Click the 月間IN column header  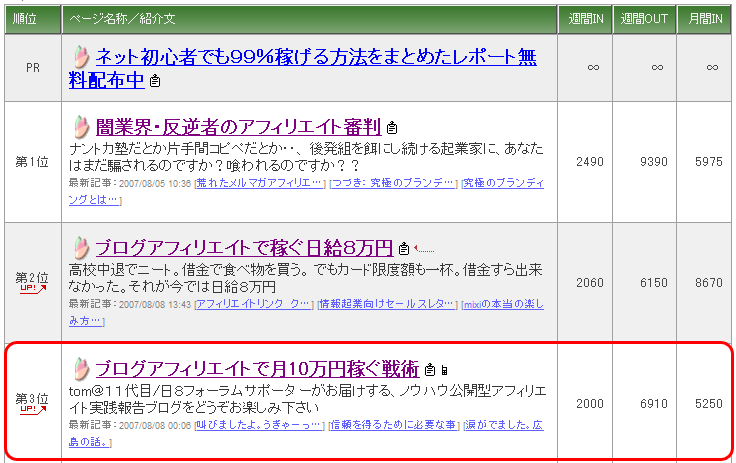(705, 19)
